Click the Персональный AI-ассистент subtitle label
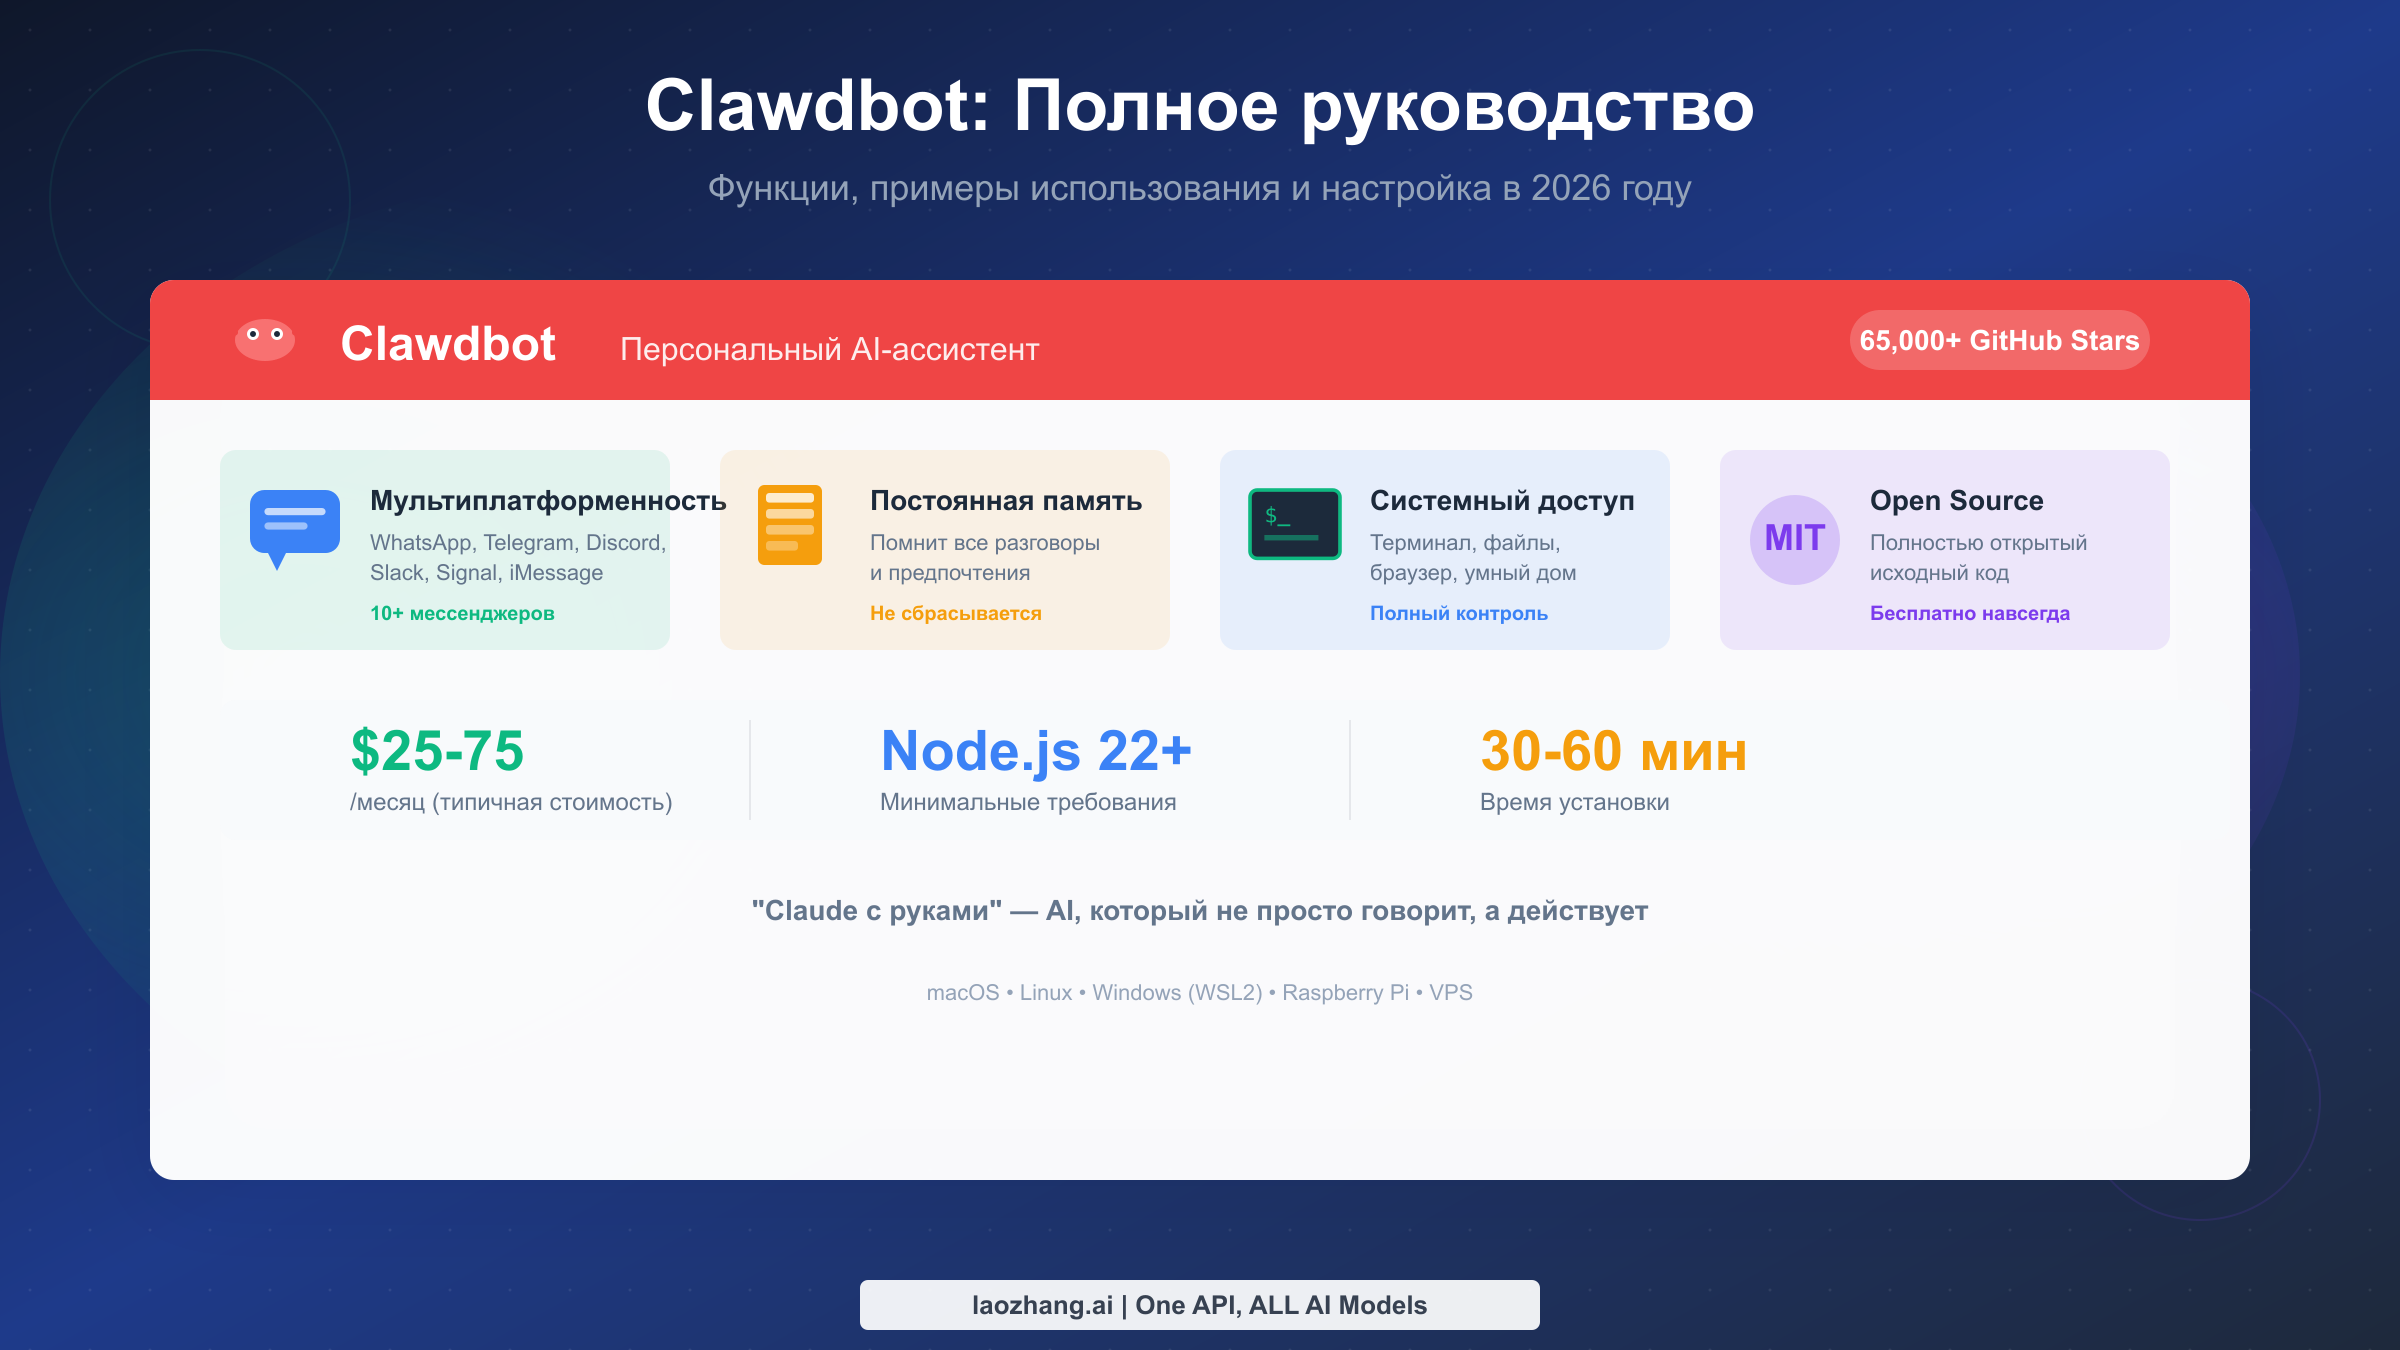 (x=830, y=349)
